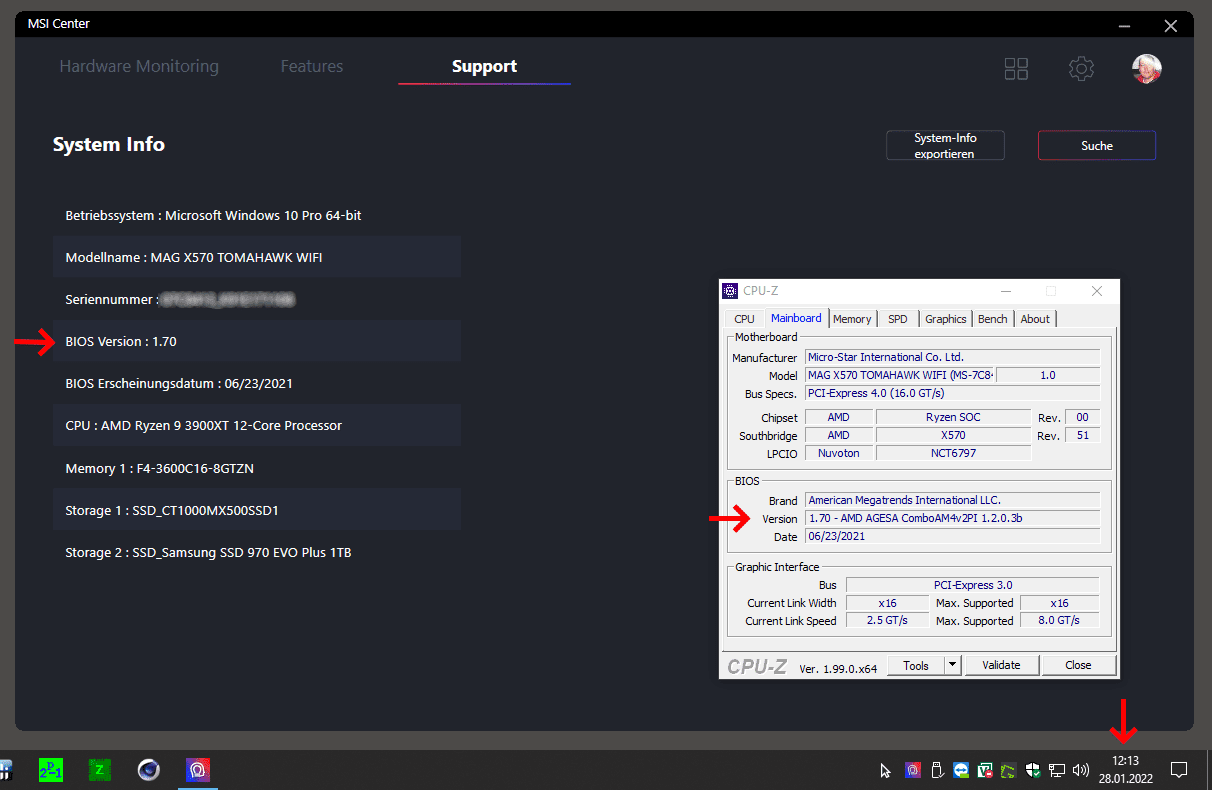Viewport: 1212px width, 790px height.
Task: Click the MAG X570 TOMAHAWK WIFI model field in CPU-Z
Action: pyautogui.click(x=901, y=375)
